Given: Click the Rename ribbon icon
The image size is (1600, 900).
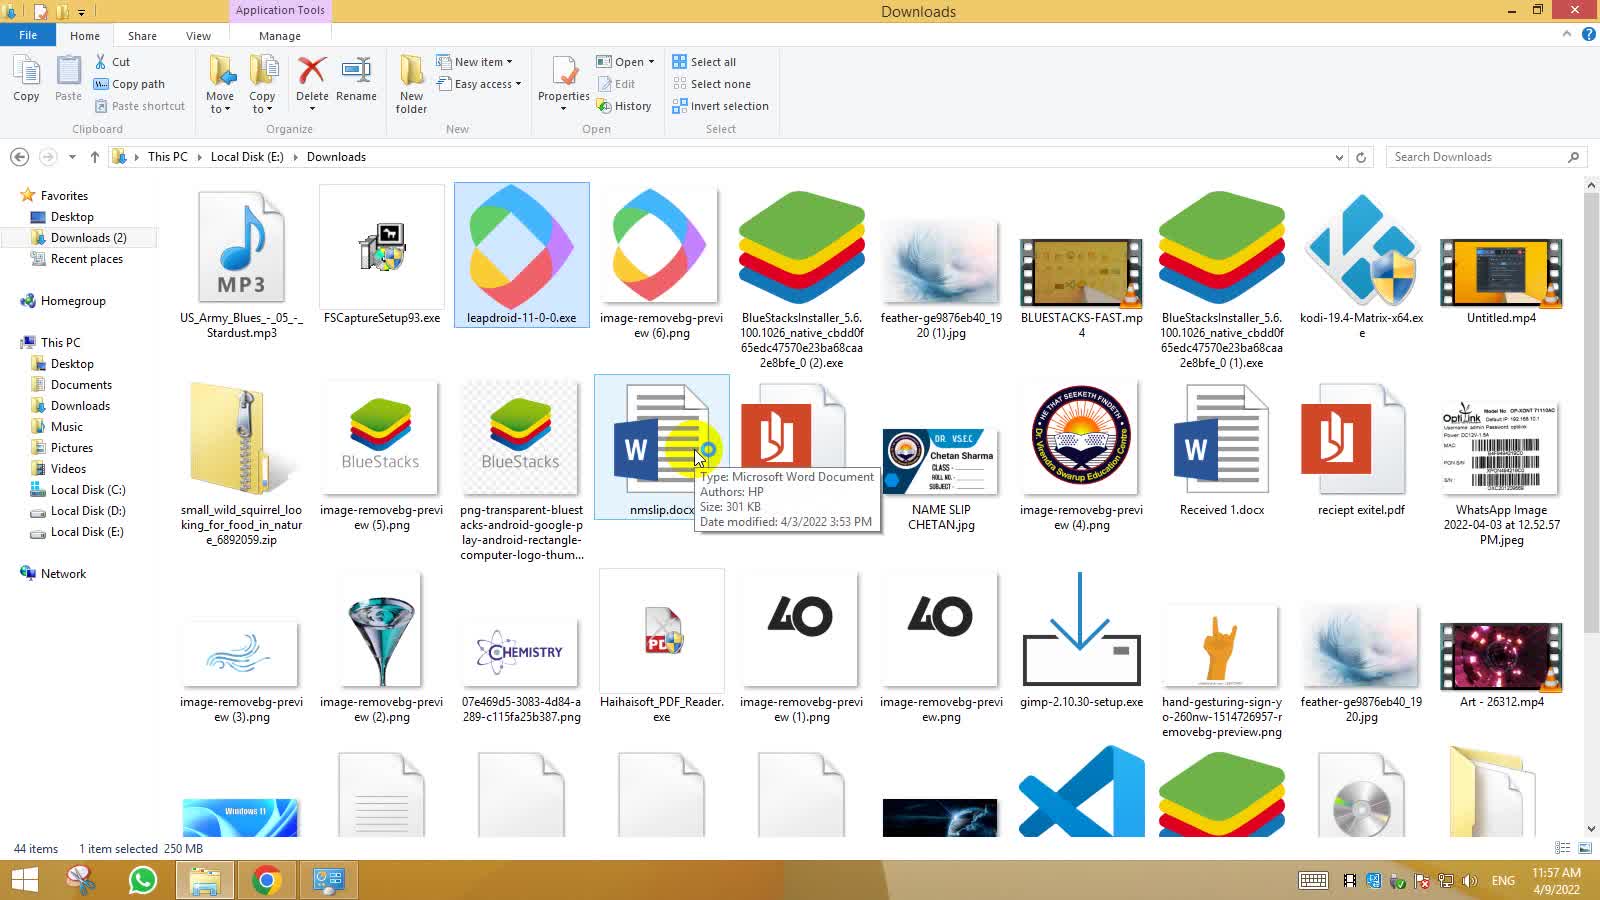Looking at the screenshot, I should pos(356,79).
